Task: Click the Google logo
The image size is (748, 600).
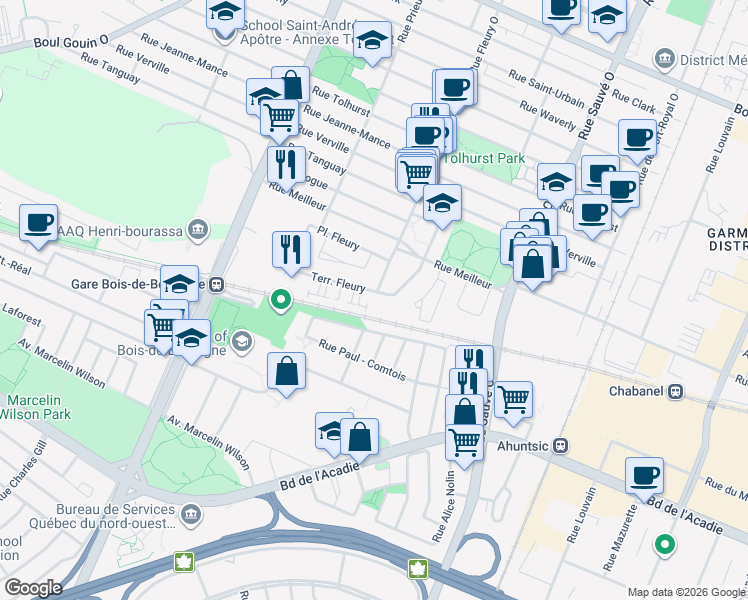Action: coord(33,588)
